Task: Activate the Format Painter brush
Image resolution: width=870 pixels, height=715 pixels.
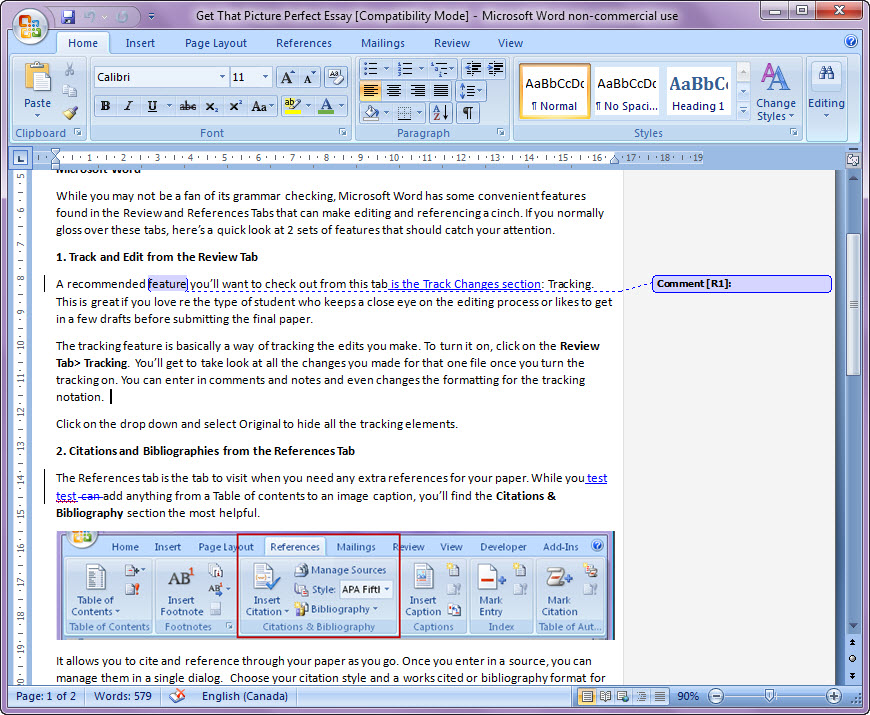Action: (69, 113)
